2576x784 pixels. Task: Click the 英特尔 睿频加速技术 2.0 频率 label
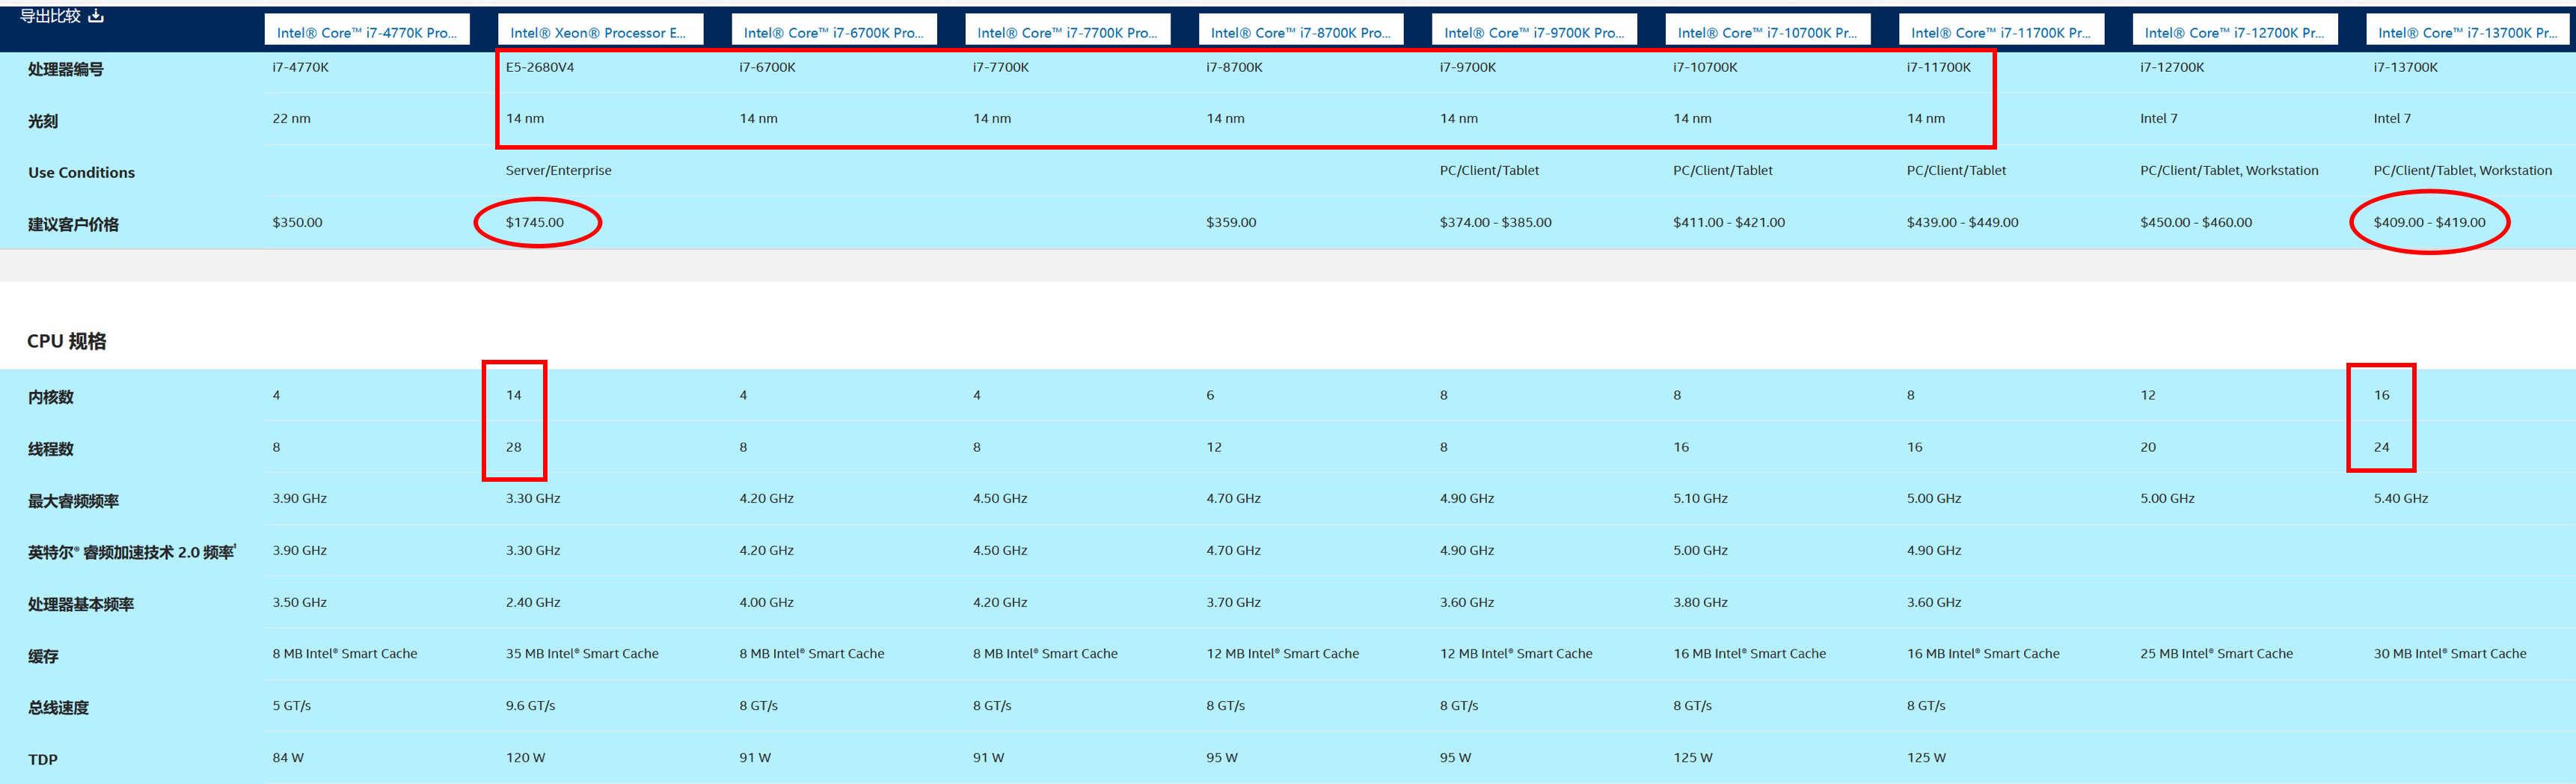132,552
